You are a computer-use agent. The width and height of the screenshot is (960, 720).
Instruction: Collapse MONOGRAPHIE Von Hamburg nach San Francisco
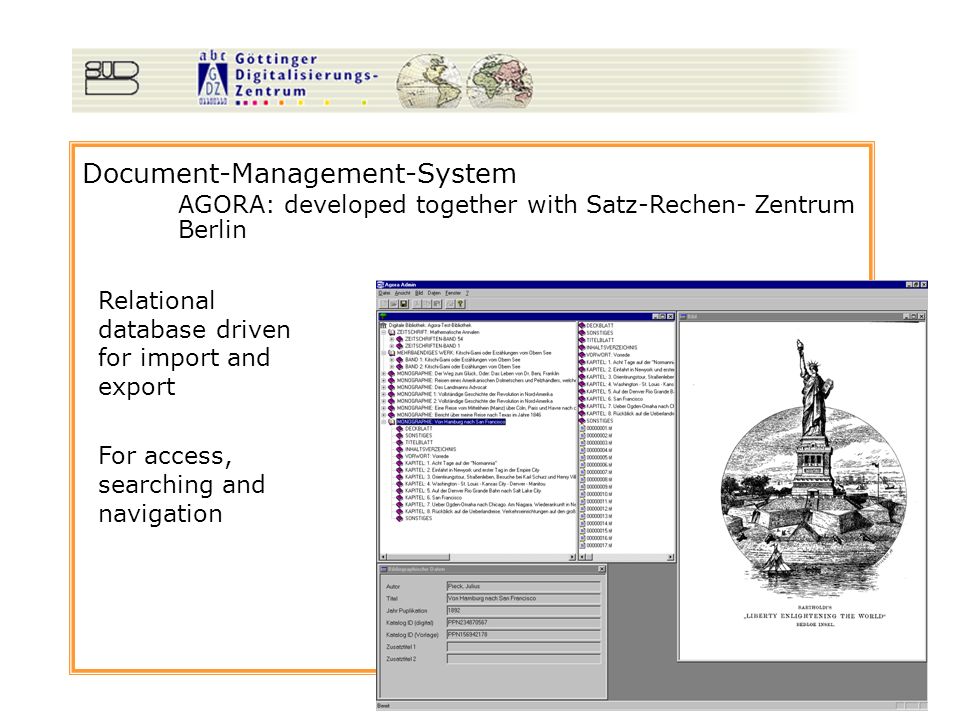[384, 422]
